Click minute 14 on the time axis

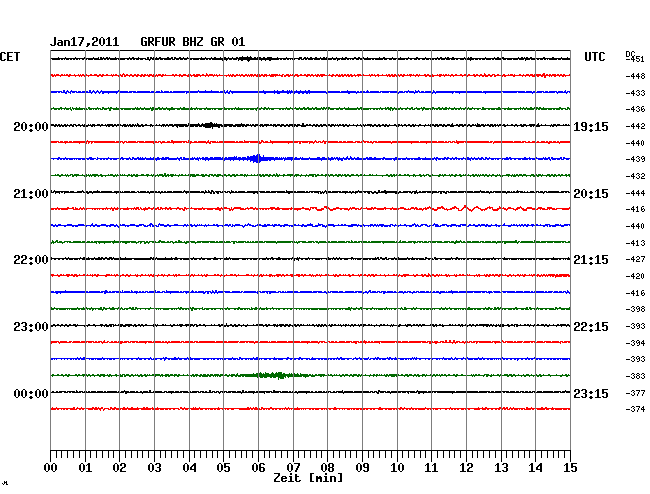535,467
